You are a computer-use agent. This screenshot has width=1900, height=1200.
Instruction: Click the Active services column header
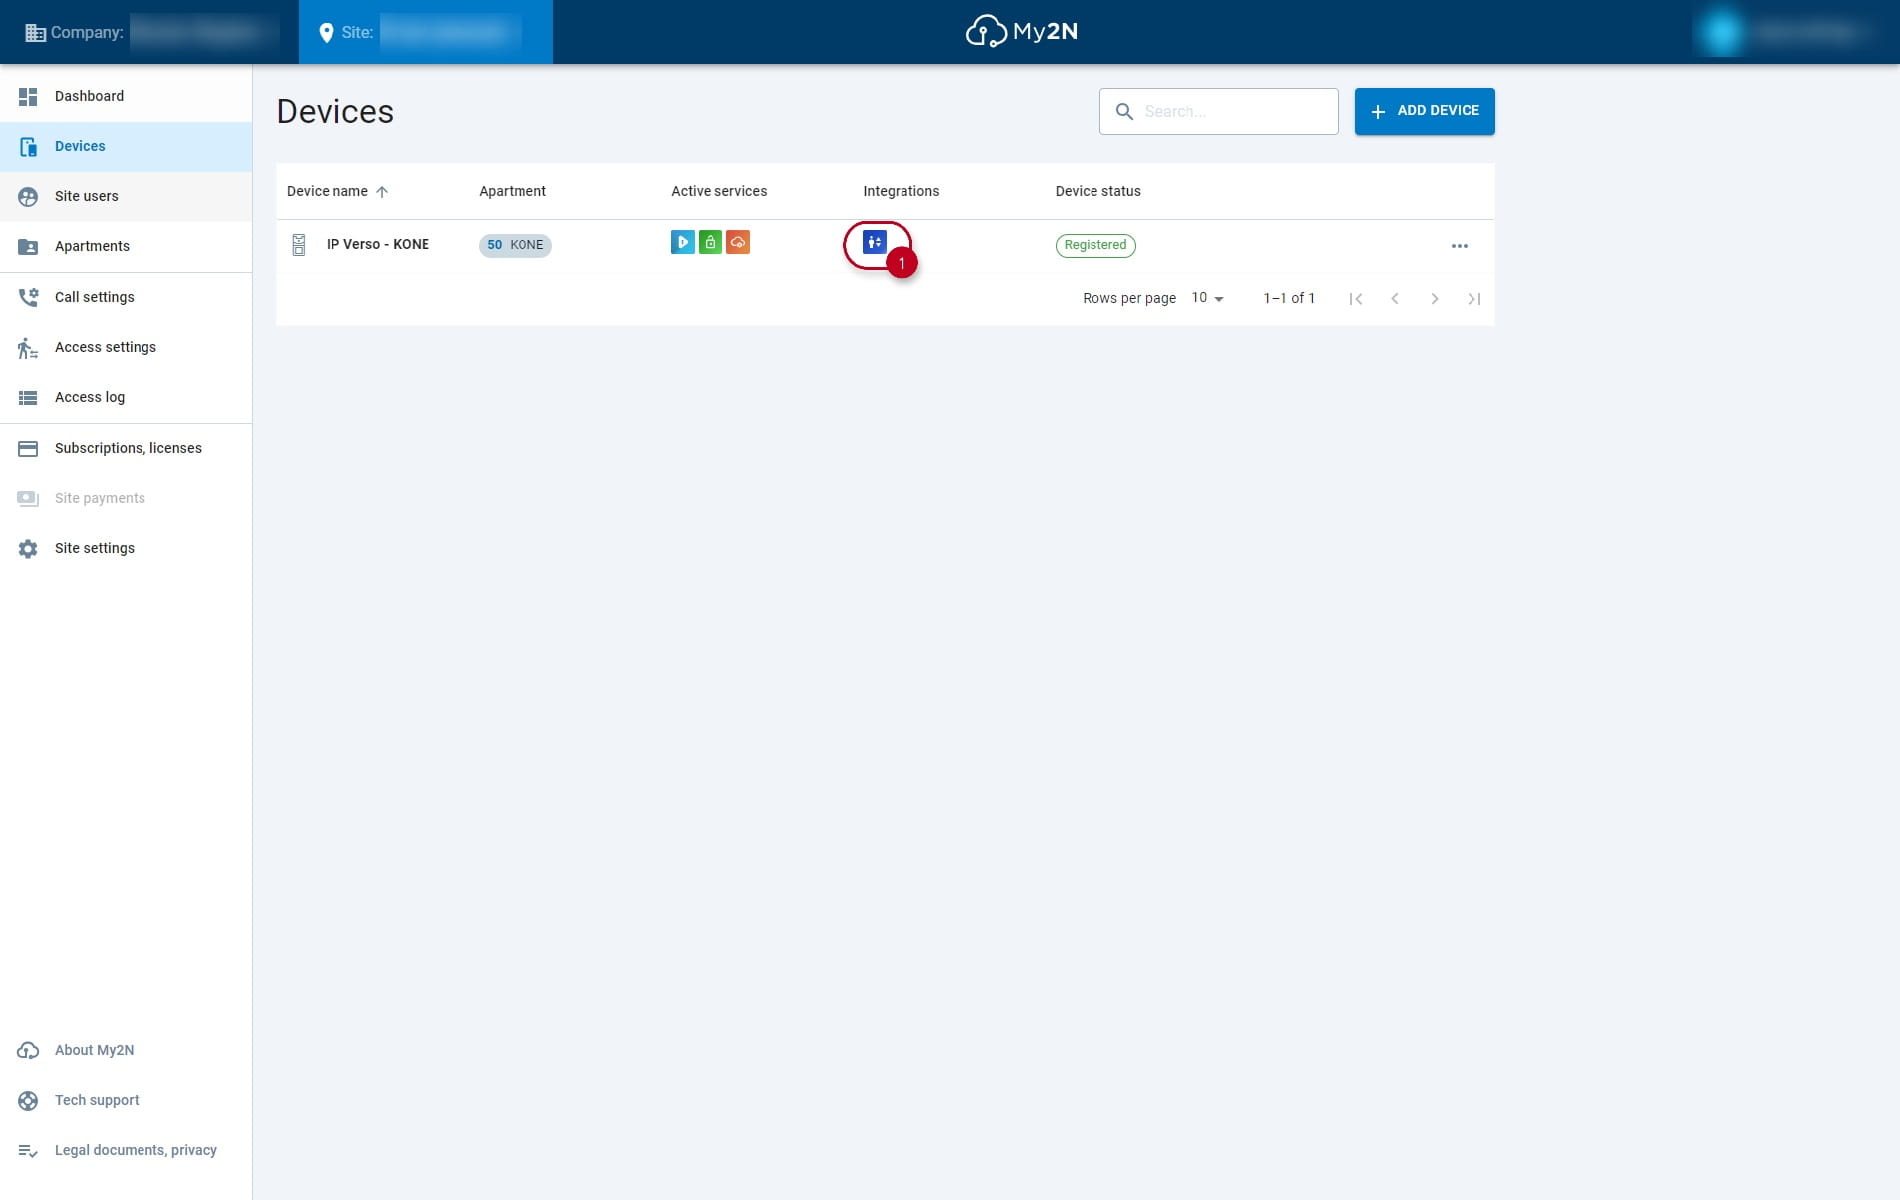[x=719, y=191]
